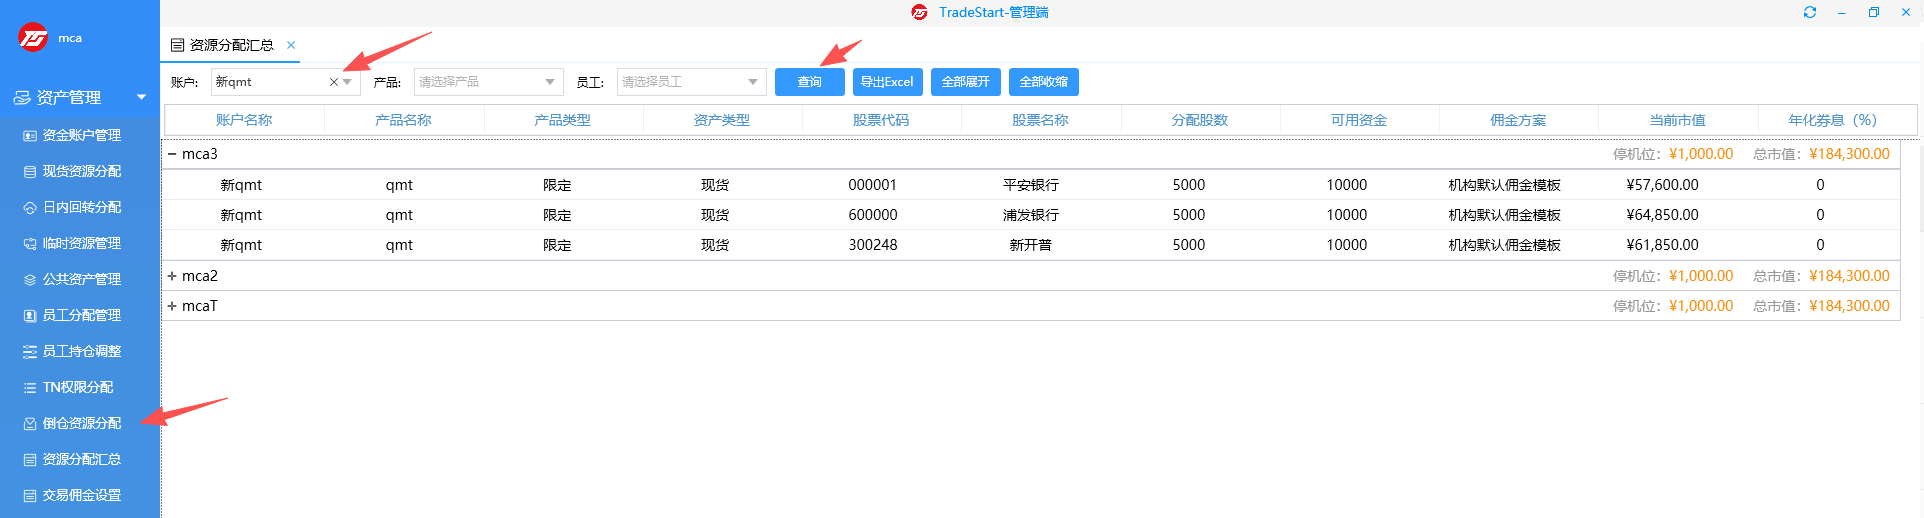Collapse the 资产管理 sidebar section

pos(141,97)
